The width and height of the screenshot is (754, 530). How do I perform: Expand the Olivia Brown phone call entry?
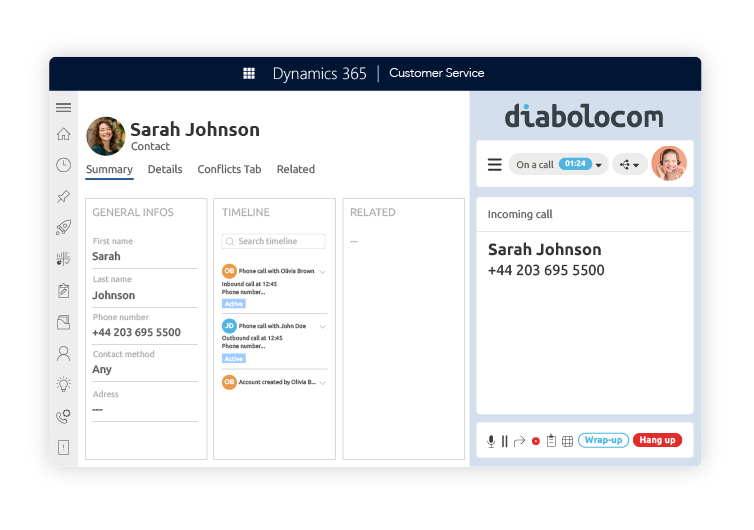pos(322,271)
